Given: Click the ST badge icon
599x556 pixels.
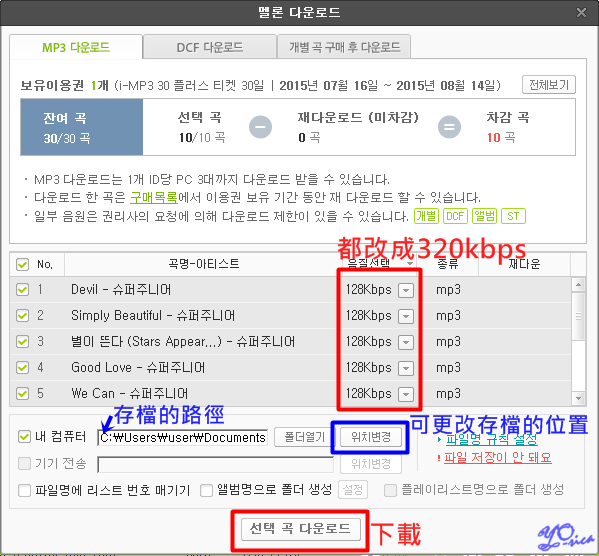Looking at the screenshot, I should point(513,216).
